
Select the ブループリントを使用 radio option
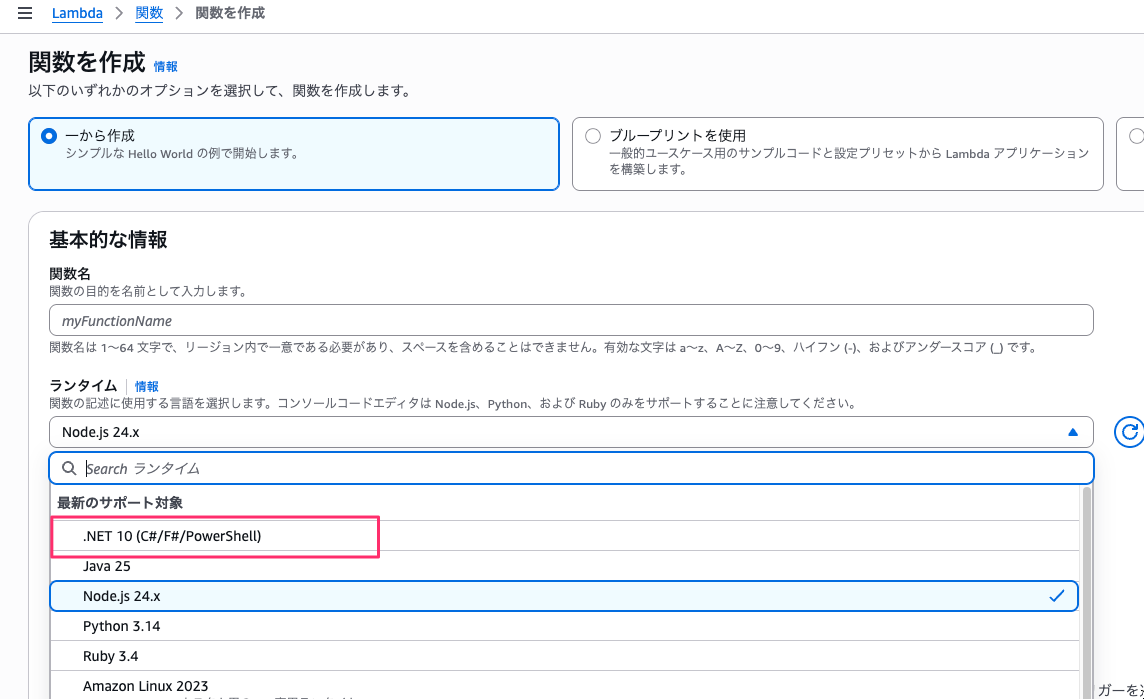click(x=593, y=136)
